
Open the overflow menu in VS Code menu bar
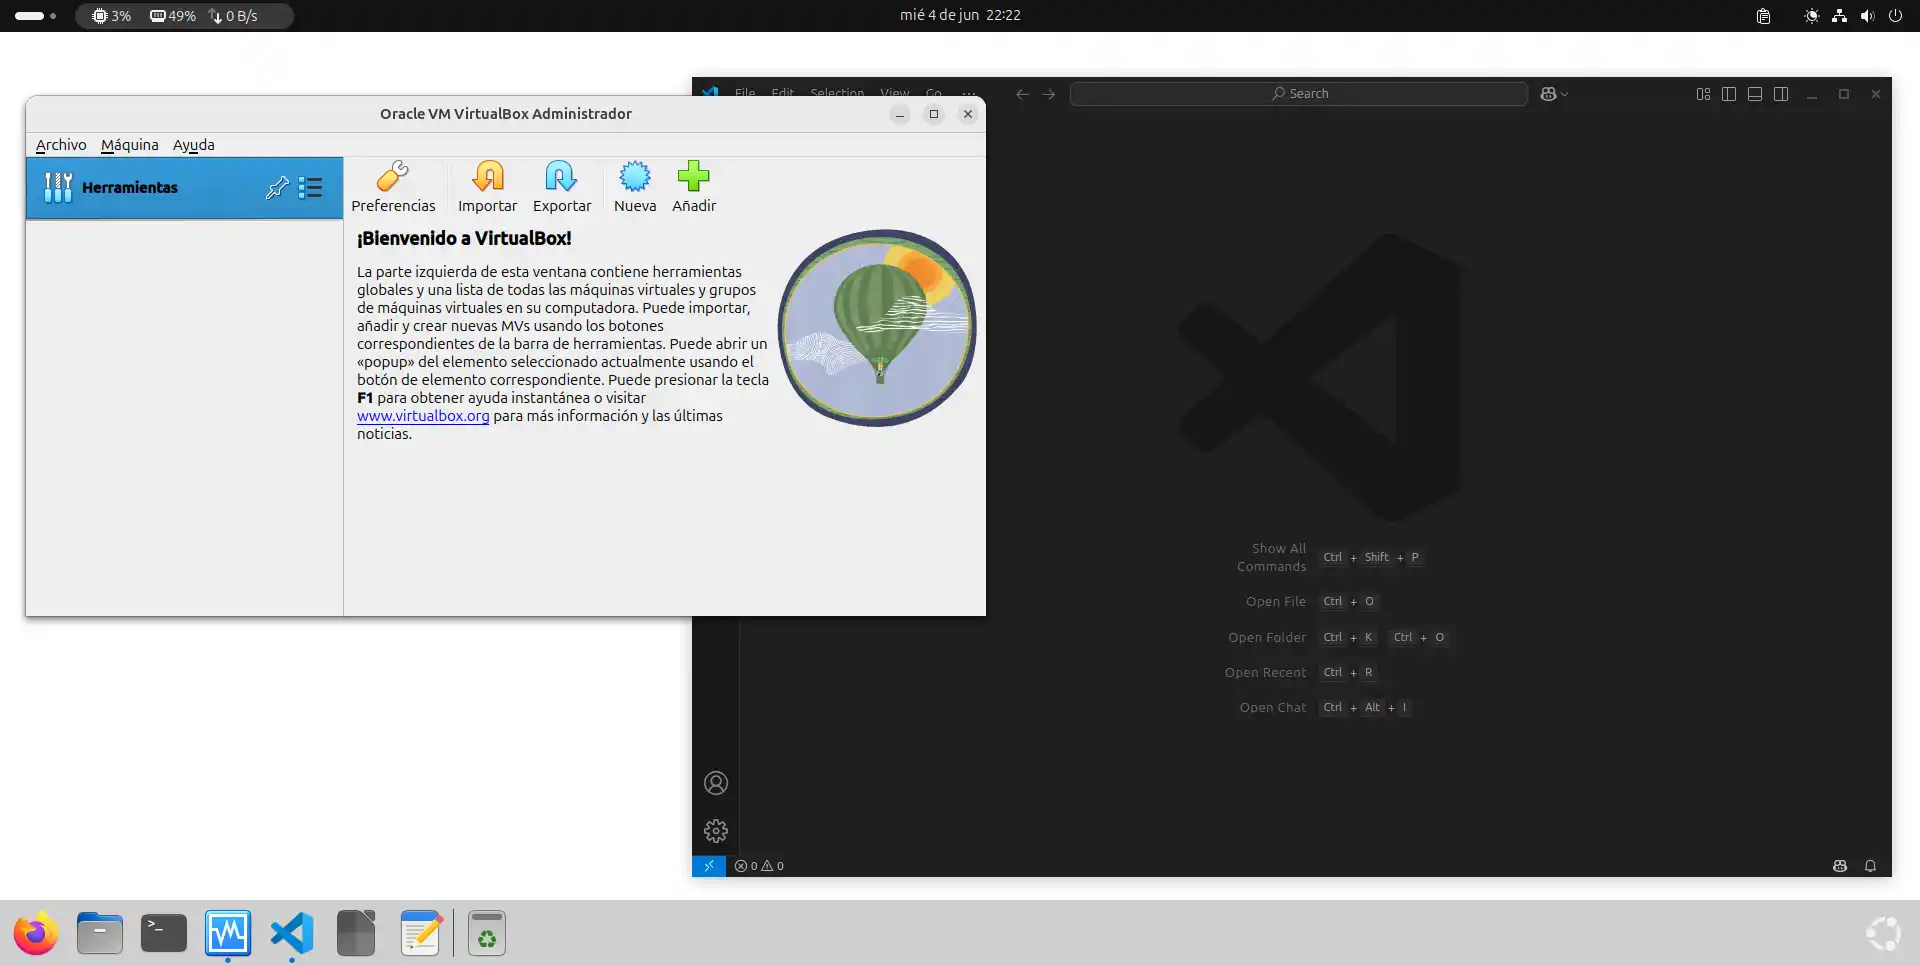[x=969, y=93]
